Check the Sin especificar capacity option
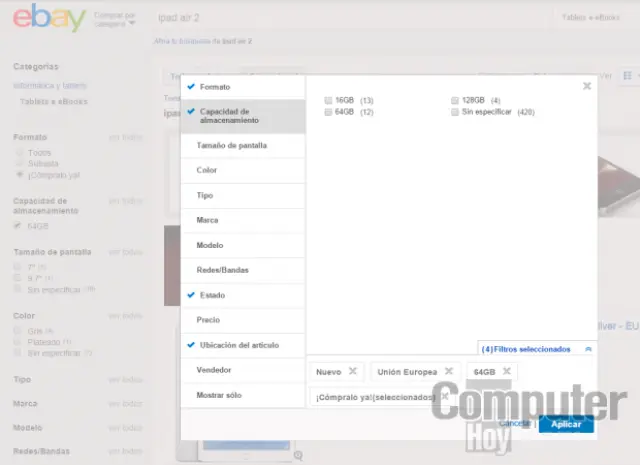 (x=455, y=112)
